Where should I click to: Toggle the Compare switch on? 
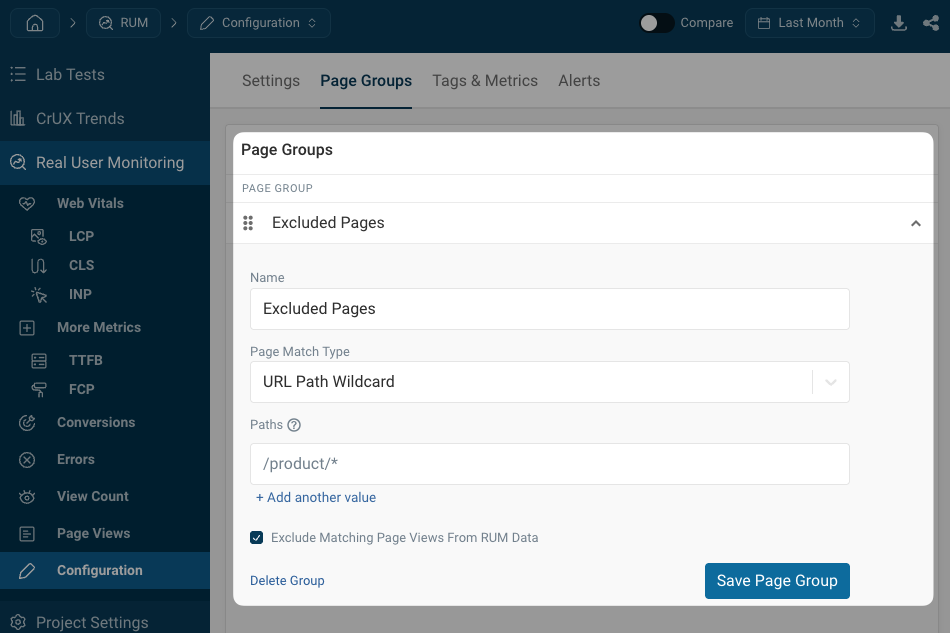tap(656, 22)
